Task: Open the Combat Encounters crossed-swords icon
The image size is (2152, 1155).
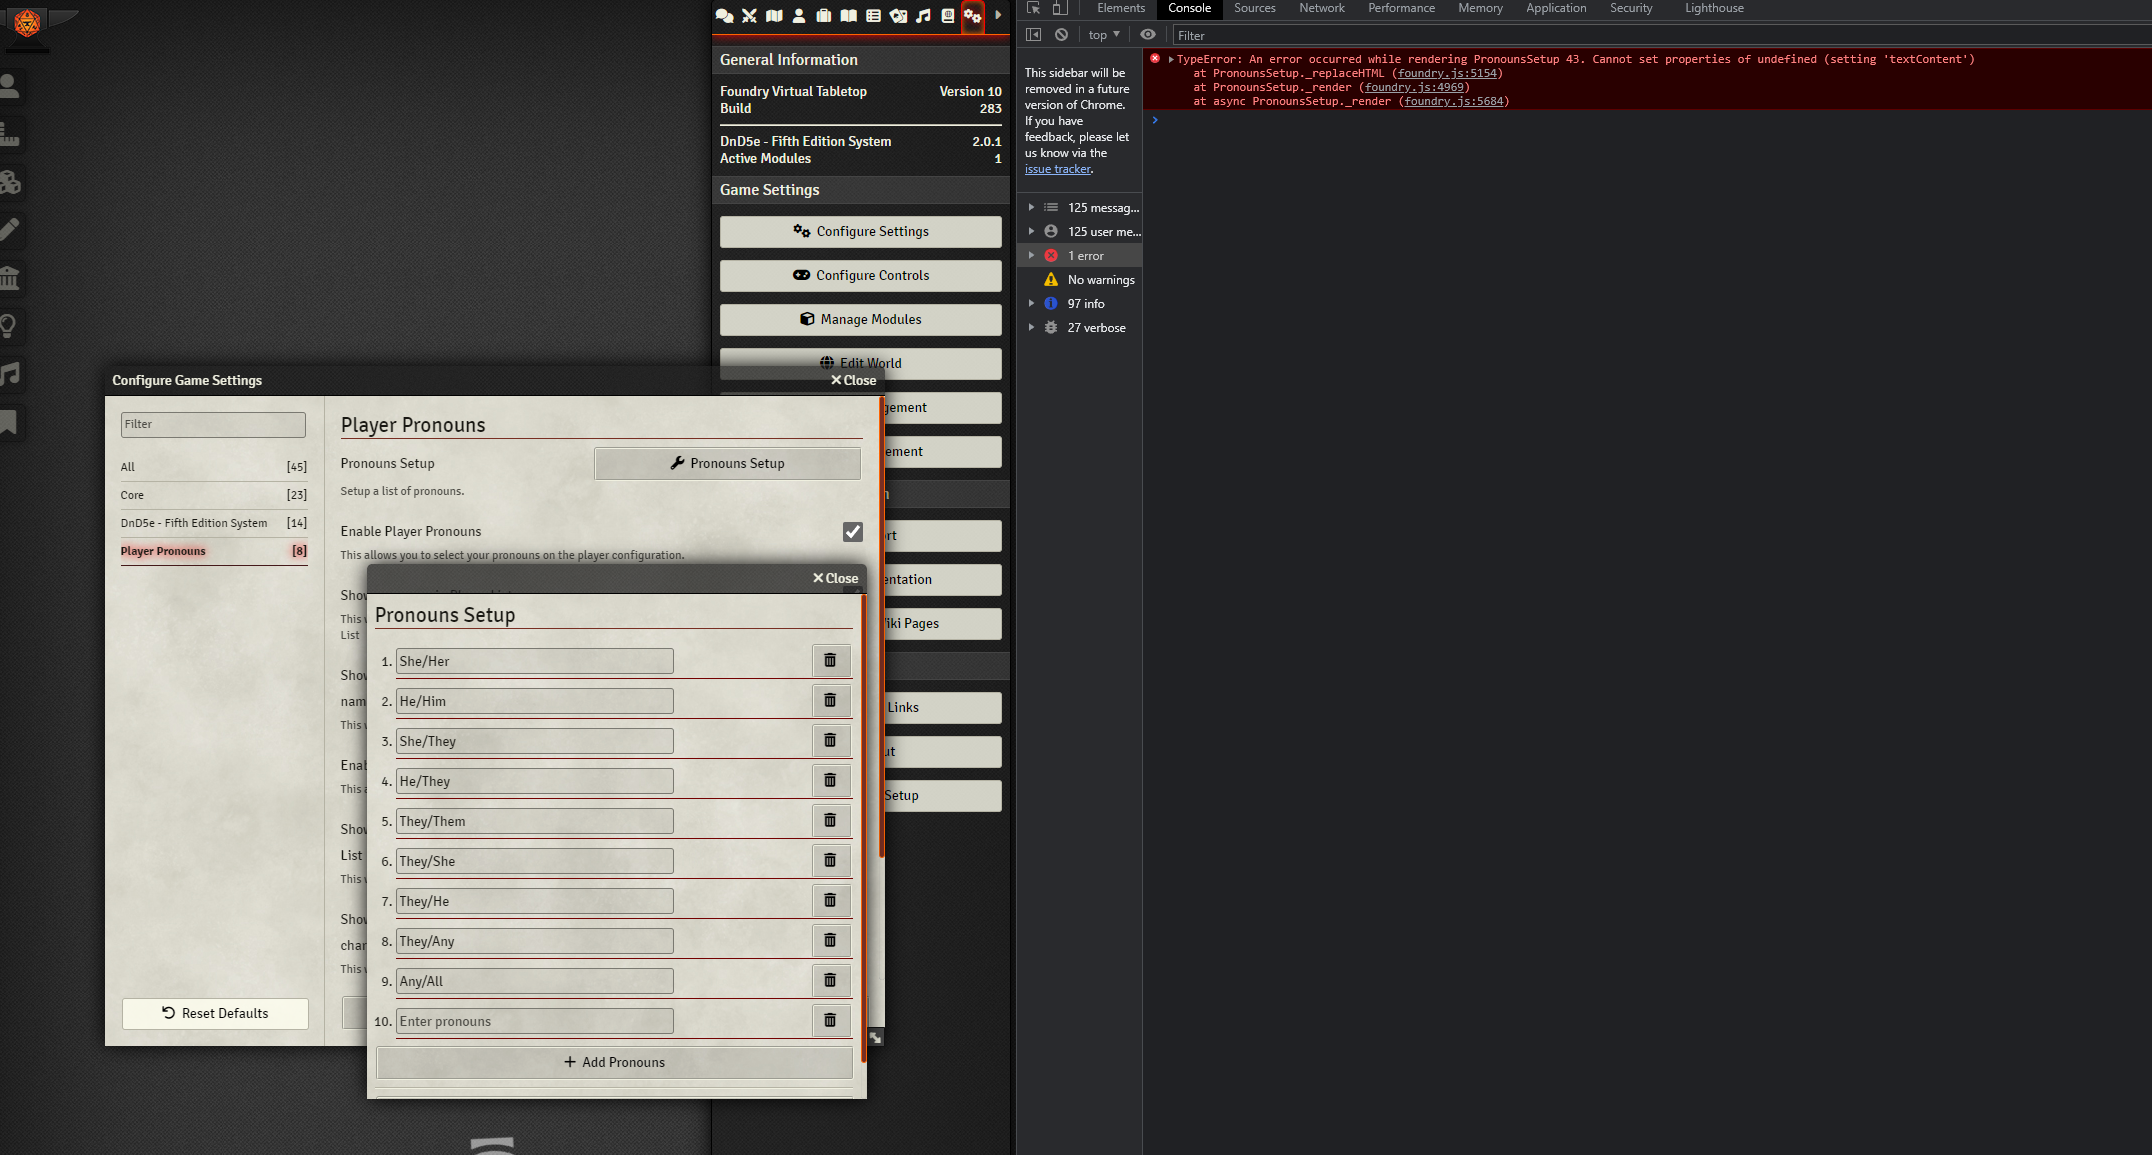Action: click(748, 15)
